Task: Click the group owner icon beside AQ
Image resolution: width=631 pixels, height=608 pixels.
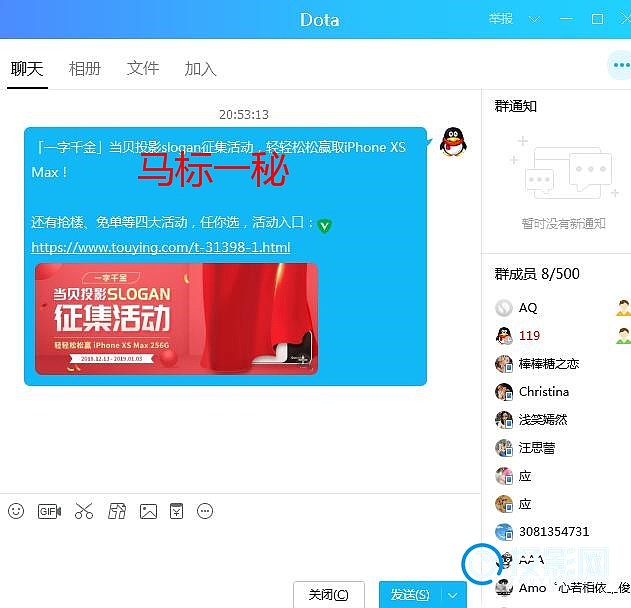Action: [x=623, y=308]
